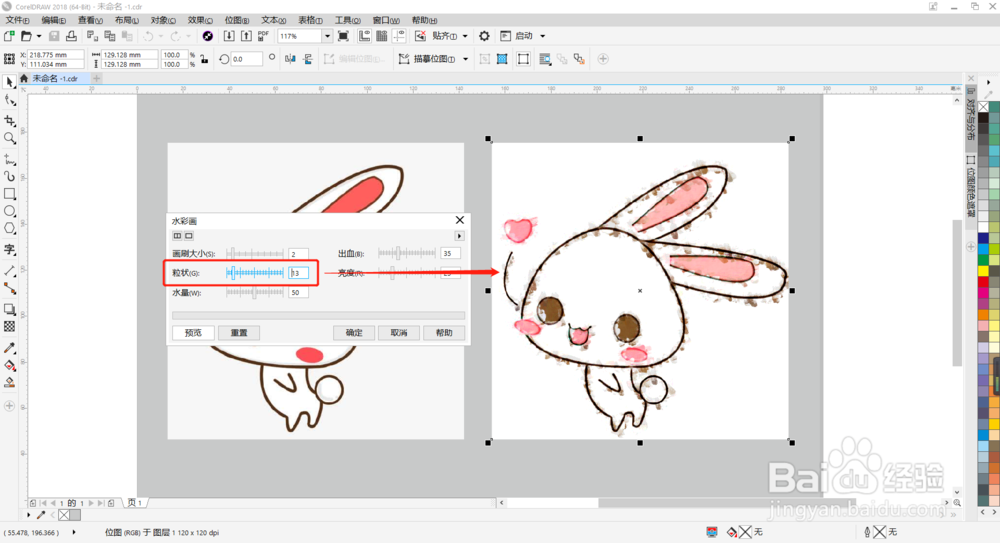Select the Polygon tool
1000x543 pixels.
click(x=10, y=228)
